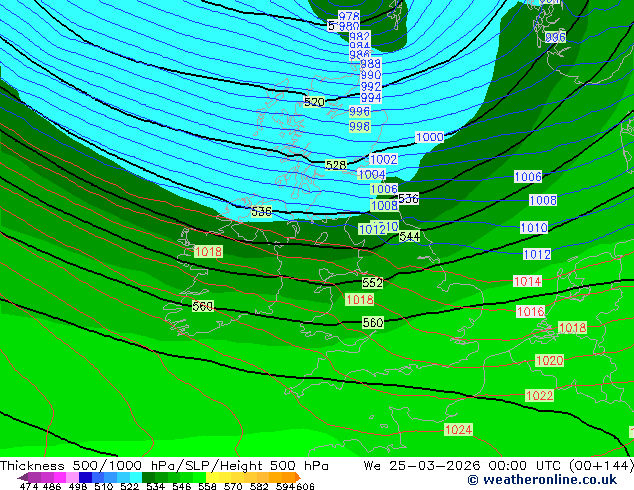Viewport: 634px width, 490px height.
Task: Click the white 1012 label above 1014
Action: tap(537, 254)
